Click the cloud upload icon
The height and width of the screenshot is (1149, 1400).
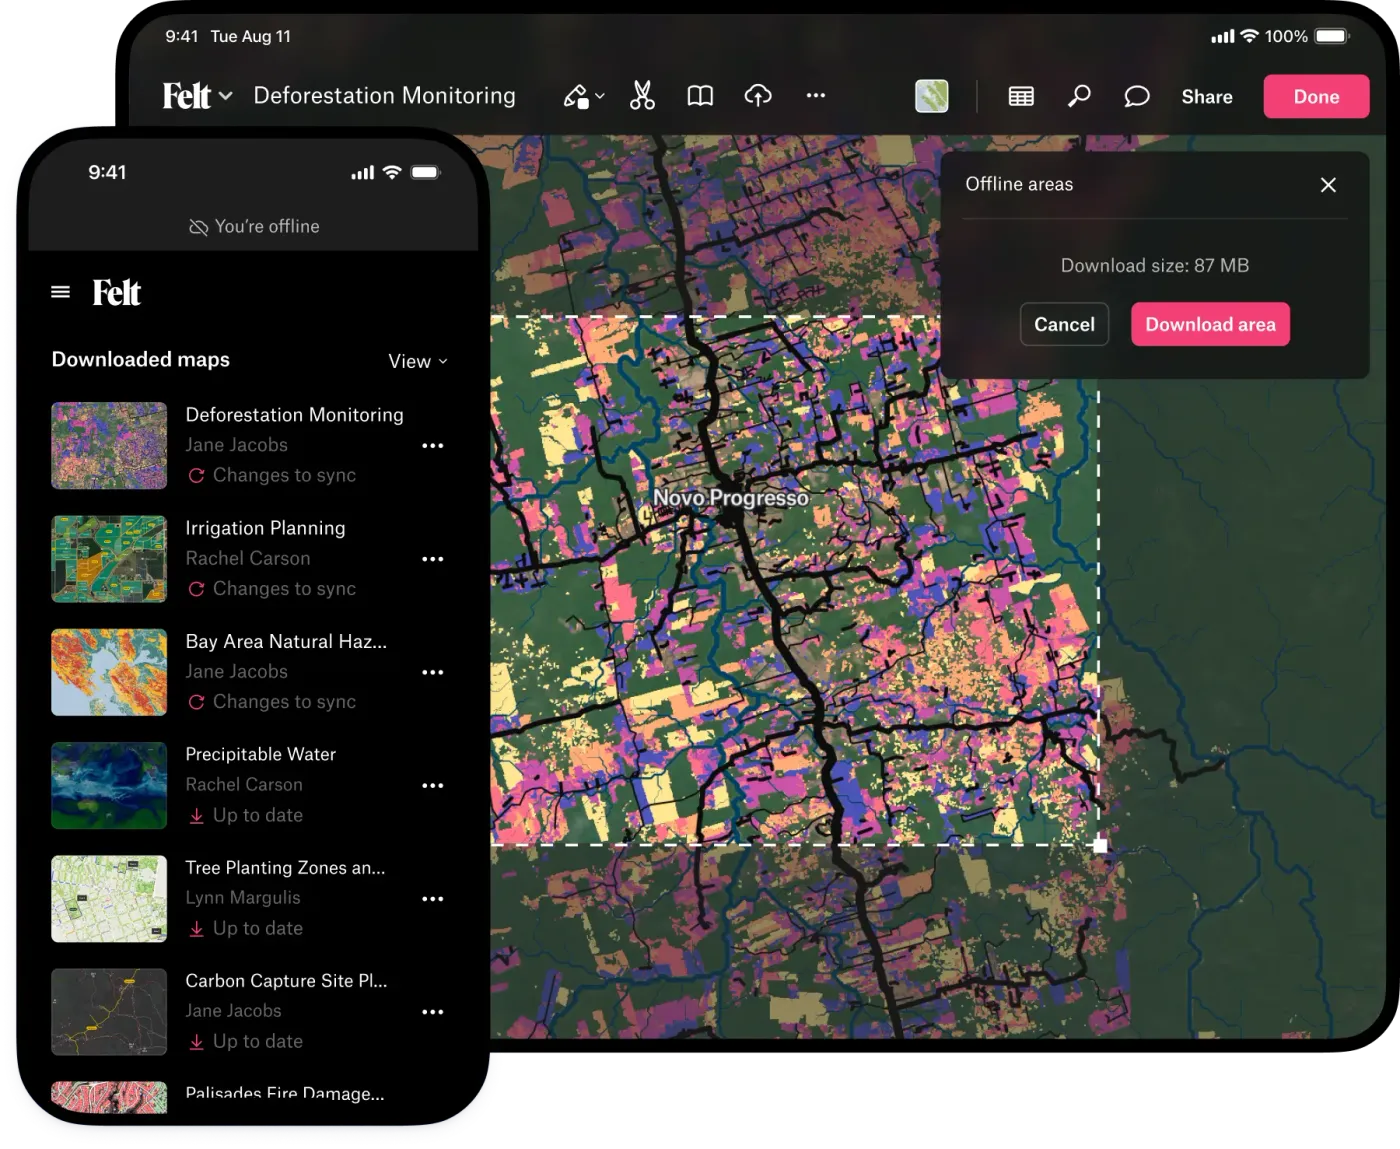pos(758,96)
